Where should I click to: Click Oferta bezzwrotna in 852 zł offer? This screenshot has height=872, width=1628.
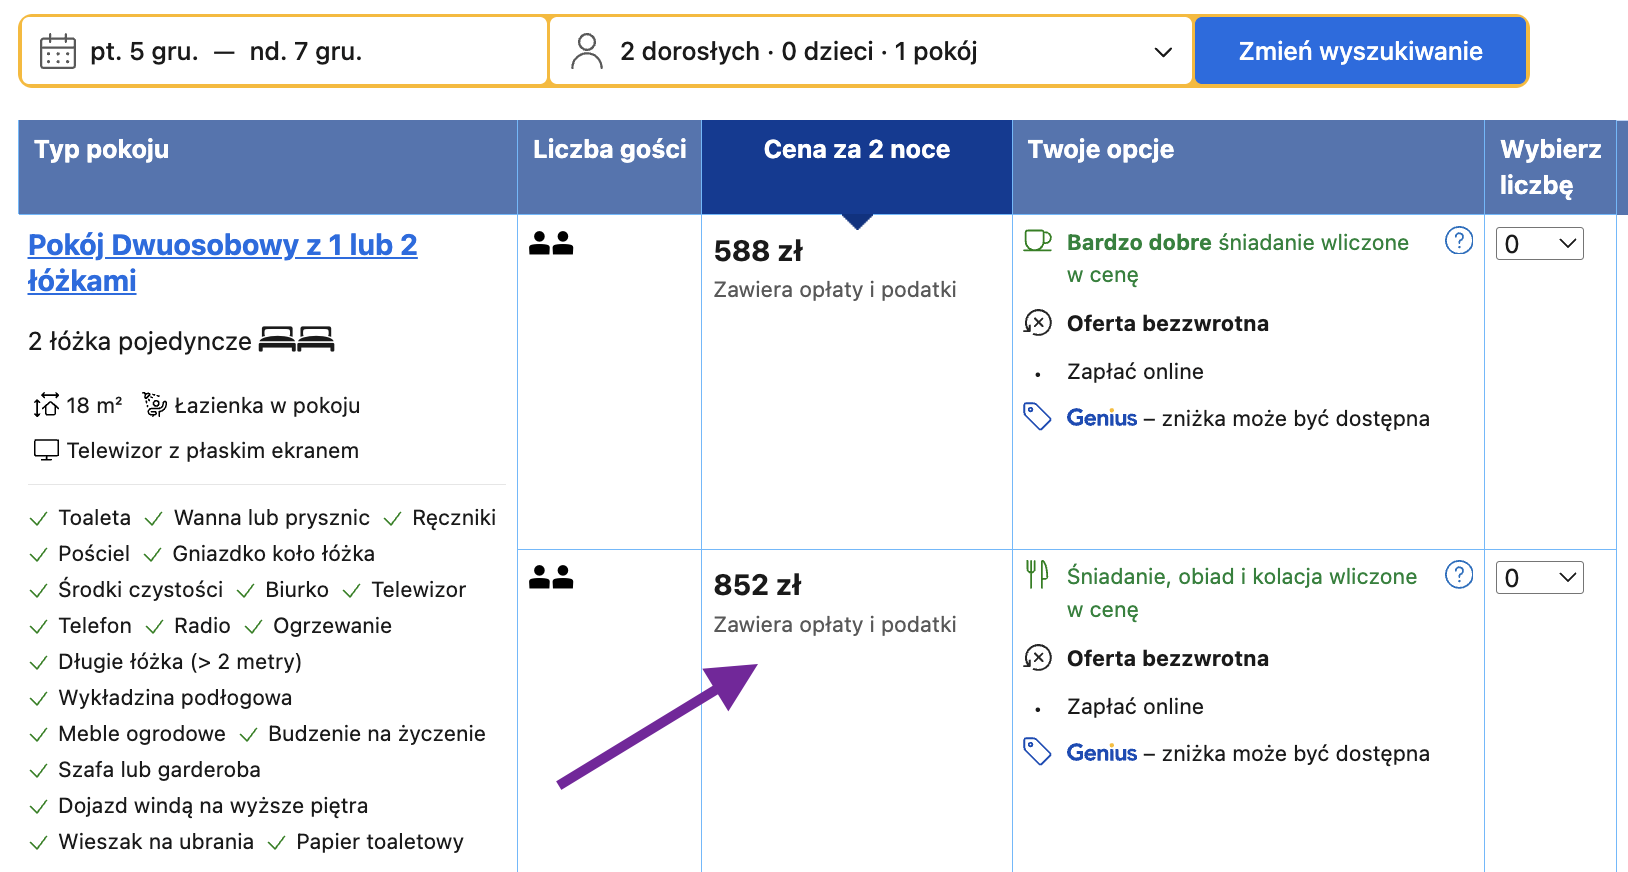pos(1168,658)
